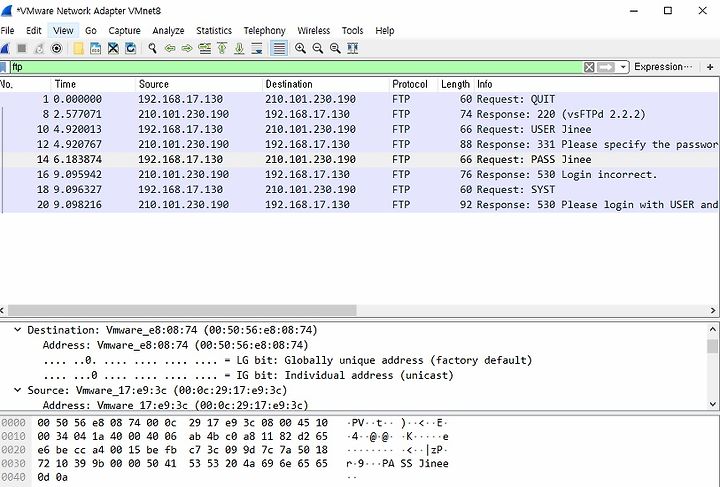Screen dimensions: 720x487
Task: Reload this capture file
Action: [x=130, y=48]
